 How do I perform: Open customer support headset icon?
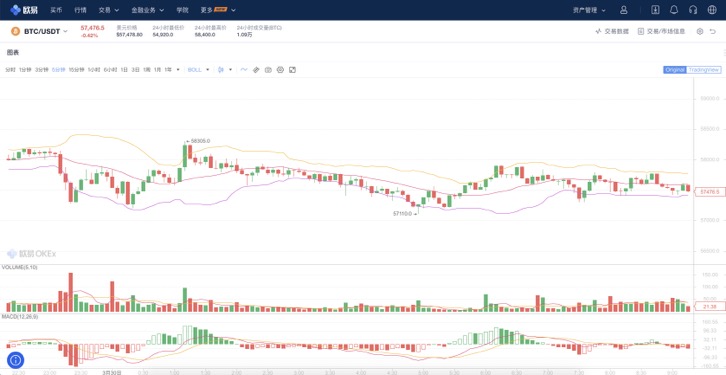pyautogui.click(x=693, y=10)
